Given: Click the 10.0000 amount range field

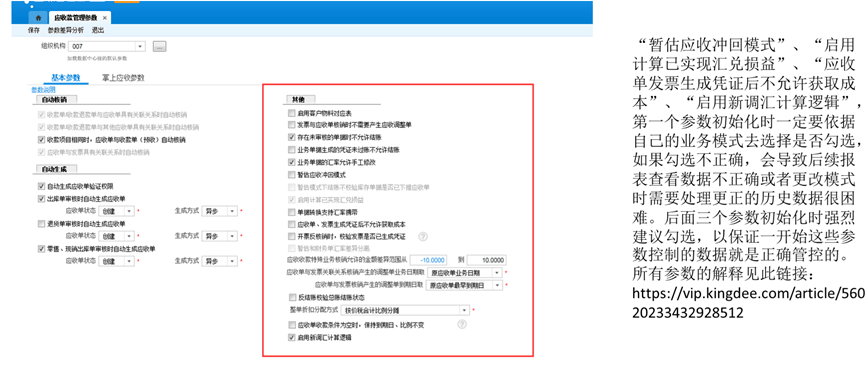Looking at the screenshot, I should click(487, 260).
